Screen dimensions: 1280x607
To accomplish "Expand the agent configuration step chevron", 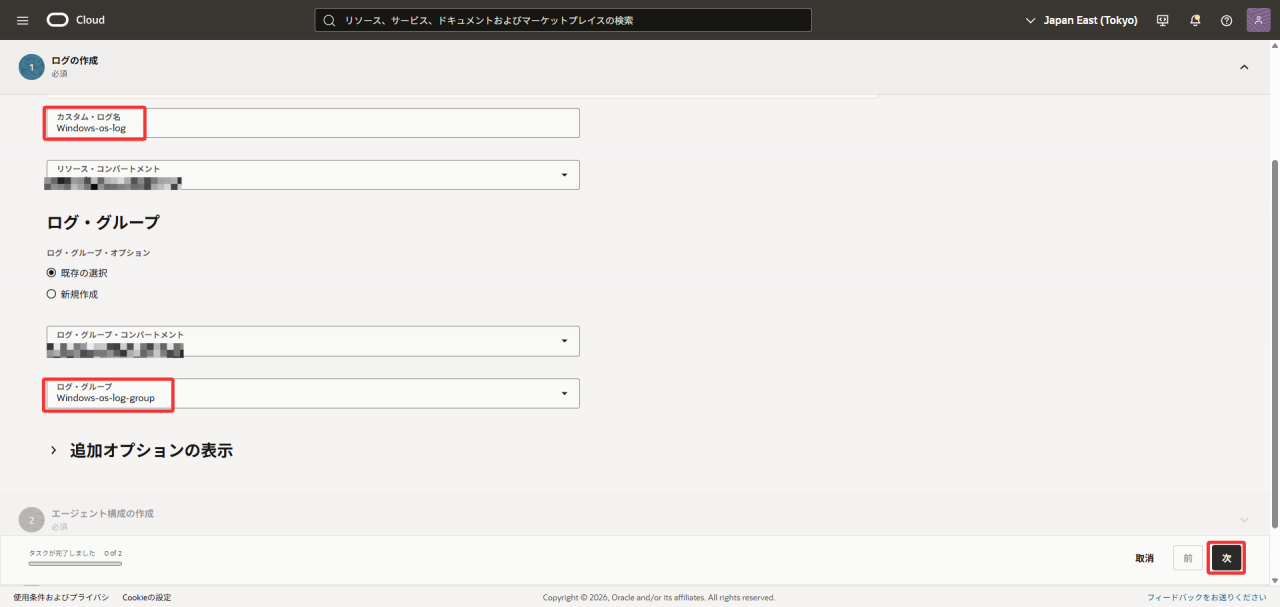I will click(x=1244, y=519).
